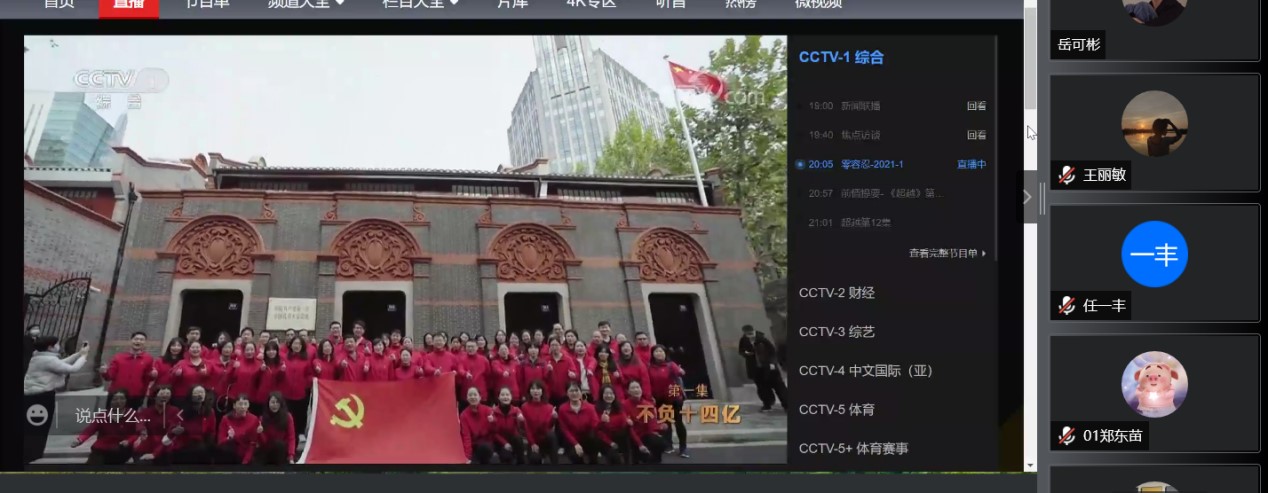Collapse the comment bar with the left chevron
The height and width of the screenshot is (493, 1268).
(x=180, y=415)
